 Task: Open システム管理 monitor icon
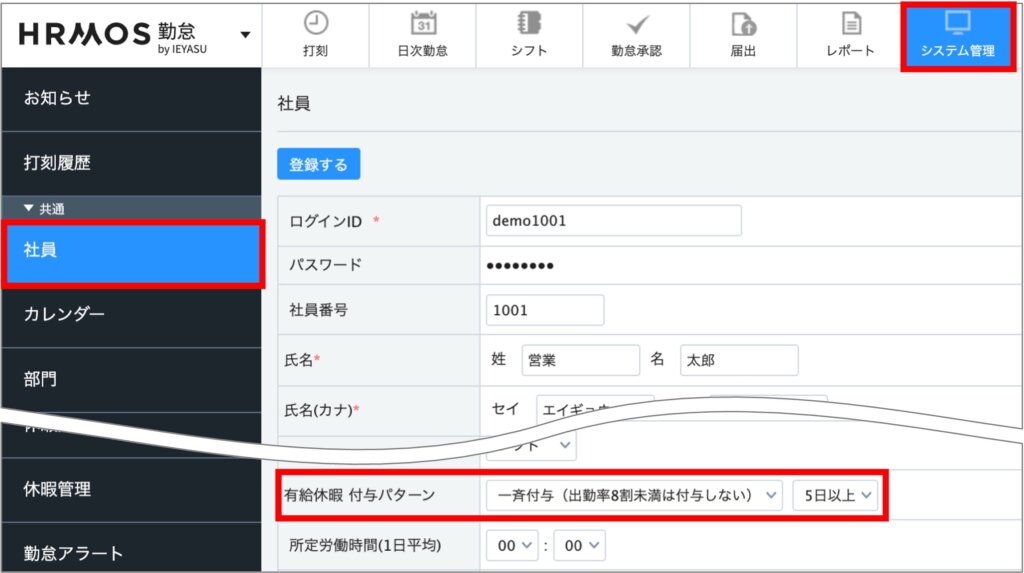point(957,24)
